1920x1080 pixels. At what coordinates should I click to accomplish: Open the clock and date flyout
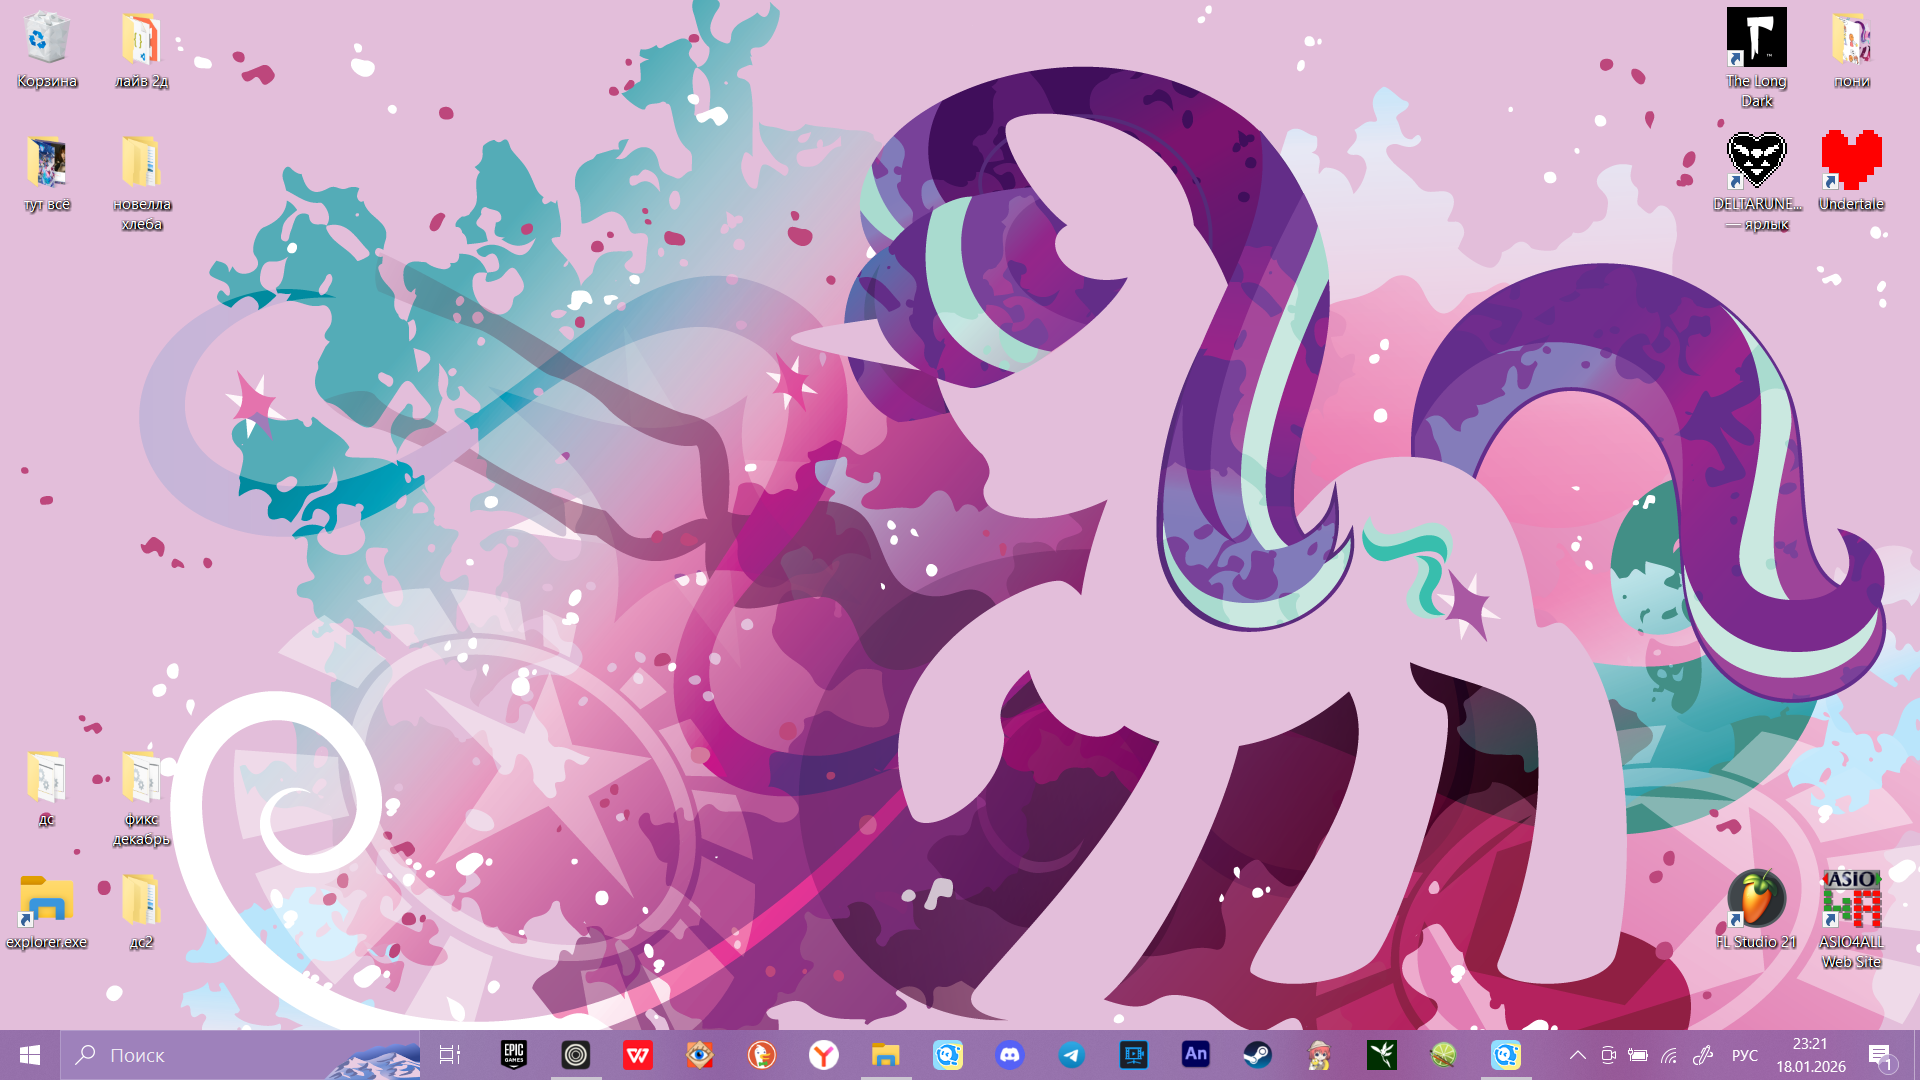pyautogui.click(x=1811, y=1055)
